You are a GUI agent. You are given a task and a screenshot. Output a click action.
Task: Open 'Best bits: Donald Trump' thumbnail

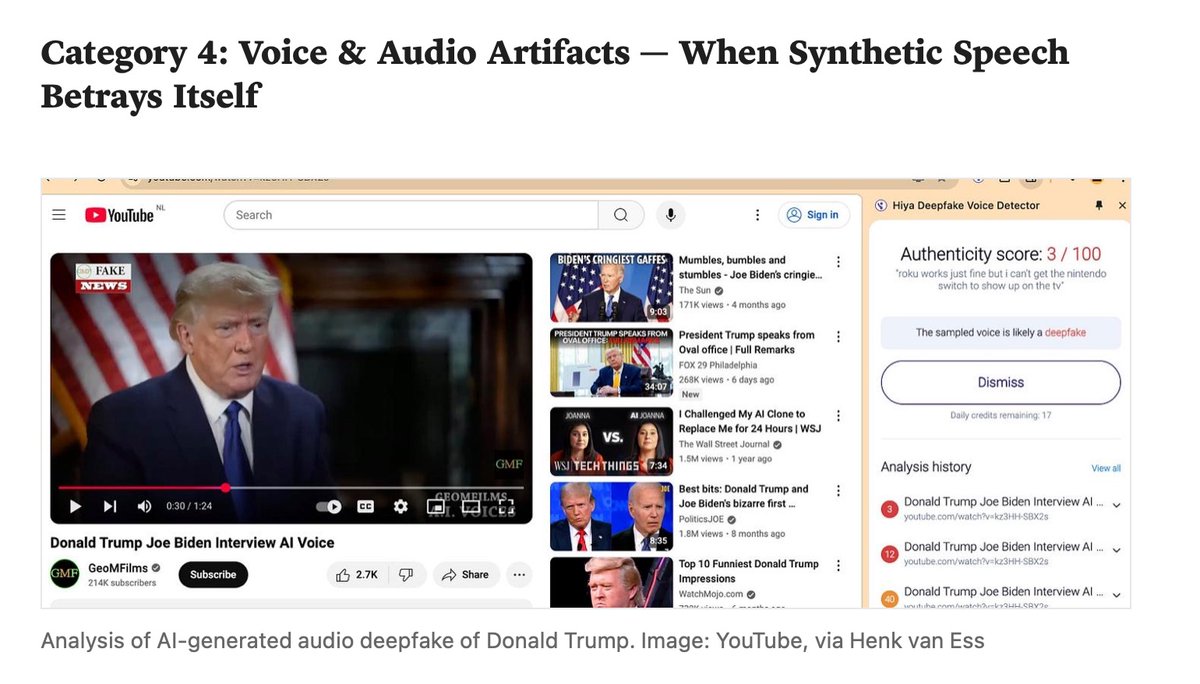pyautogui.click(x=611, y=517)
